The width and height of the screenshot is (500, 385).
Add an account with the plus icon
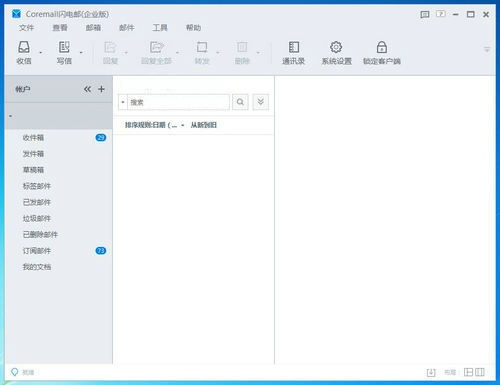(102, 89)
